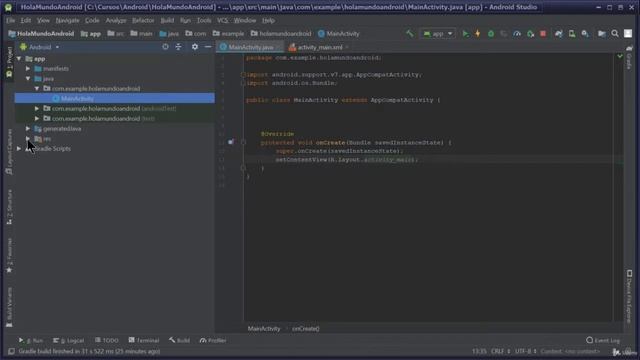Click onCreate() in editor breadcrumb
Image resolution: width=640 pixels, height=360 pixels.
(306, 329)
